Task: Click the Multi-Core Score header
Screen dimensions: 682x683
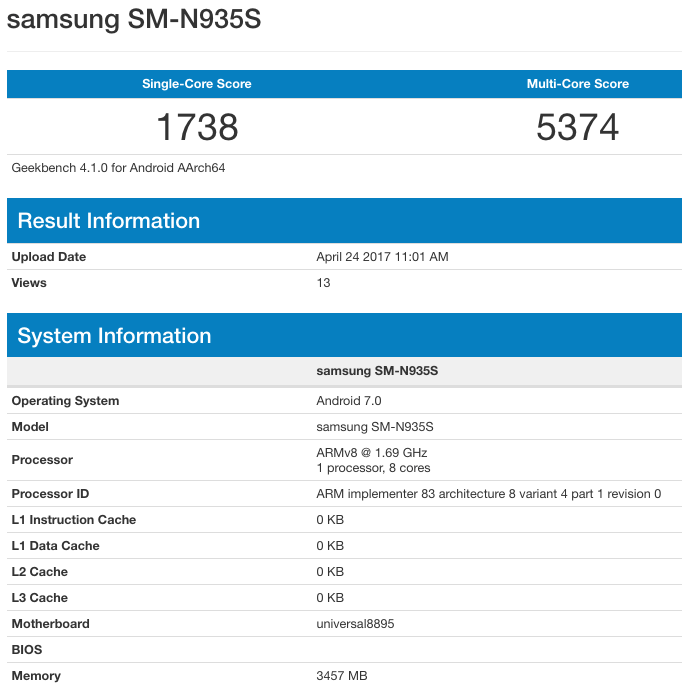Action: click(x=577, y=84)
